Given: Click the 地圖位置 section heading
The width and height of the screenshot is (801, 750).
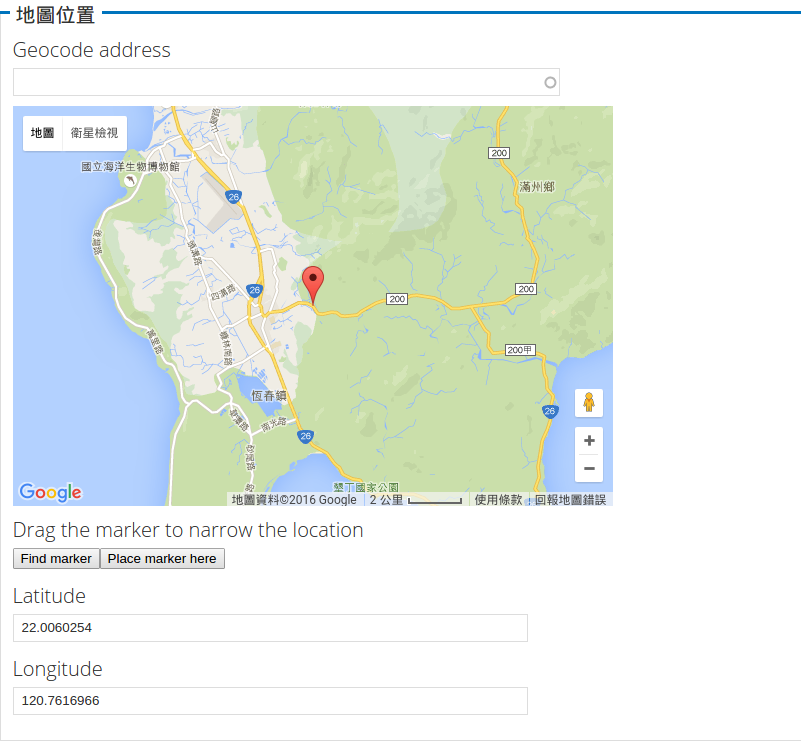Looking at the screenshot, I should pyautogui.click(x=55, y=15).
